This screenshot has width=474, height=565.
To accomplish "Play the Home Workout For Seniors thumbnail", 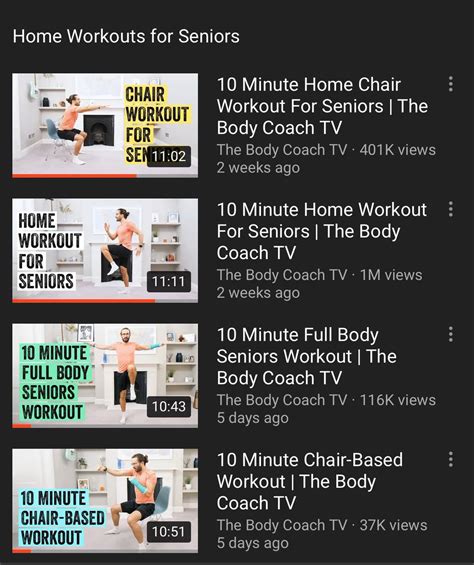I will [105, 250].
